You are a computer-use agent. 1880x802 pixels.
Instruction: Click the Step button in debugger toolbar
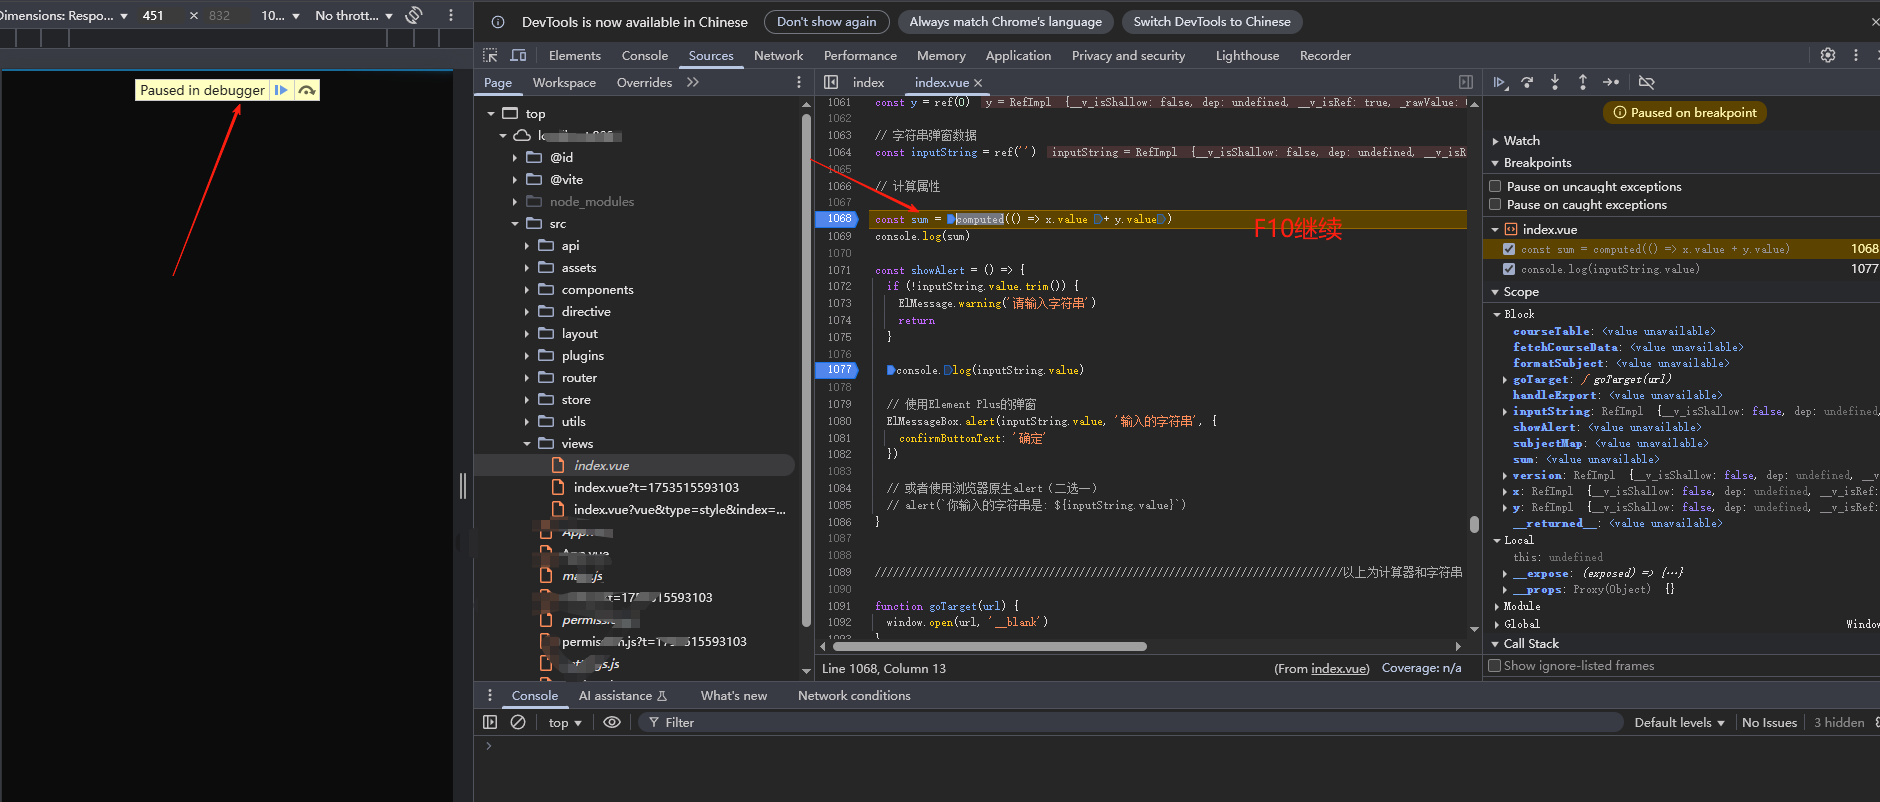tap(1611, 82)
